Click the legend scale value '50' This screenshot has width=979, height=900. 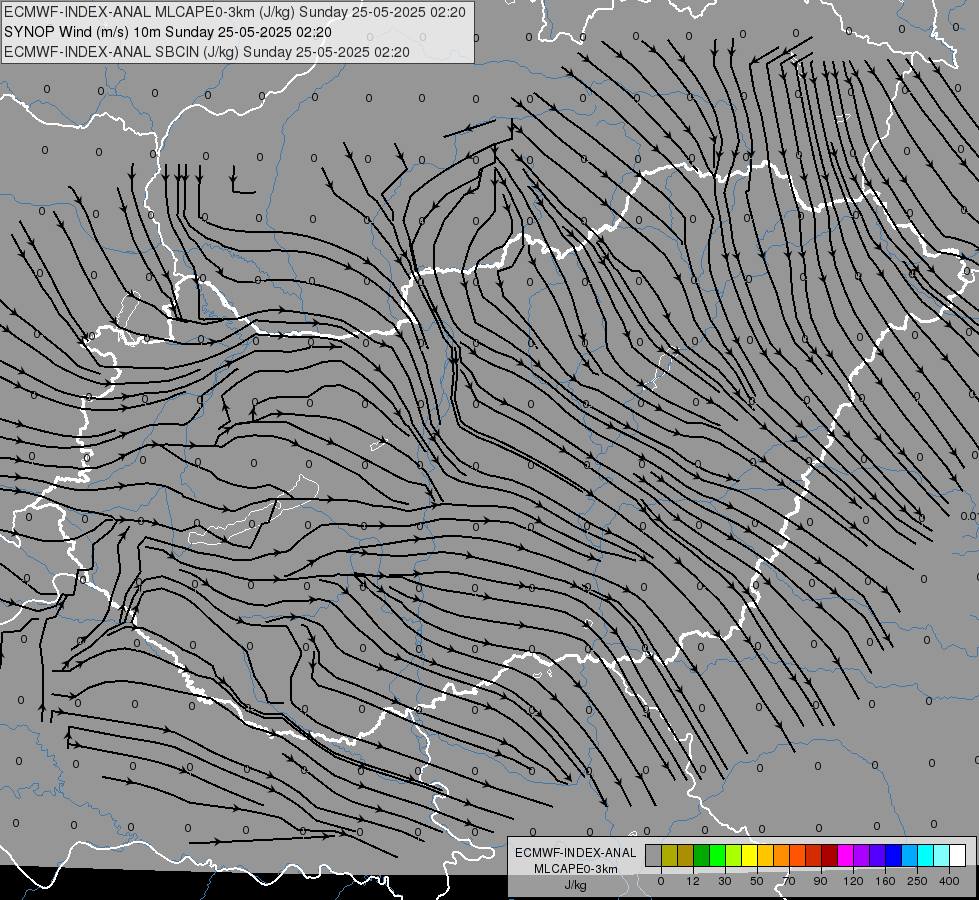757,881
